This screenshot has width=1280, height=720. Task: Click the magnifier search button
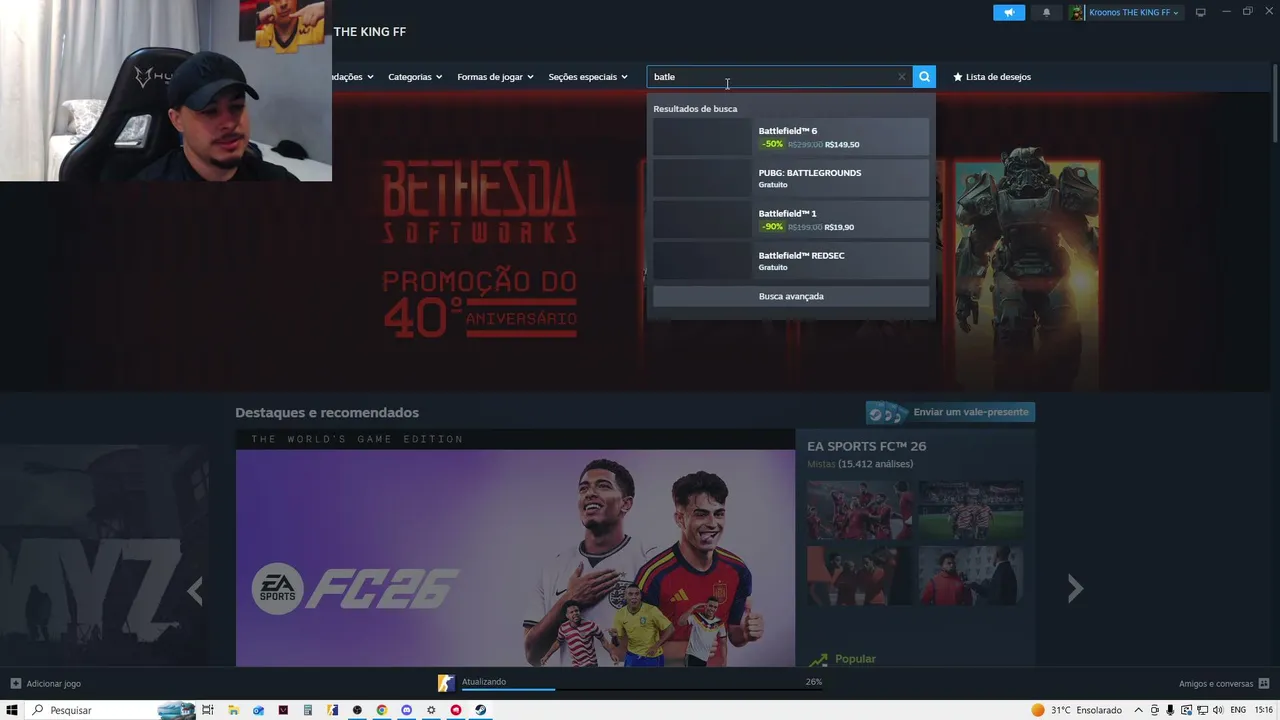pos(924,77)
